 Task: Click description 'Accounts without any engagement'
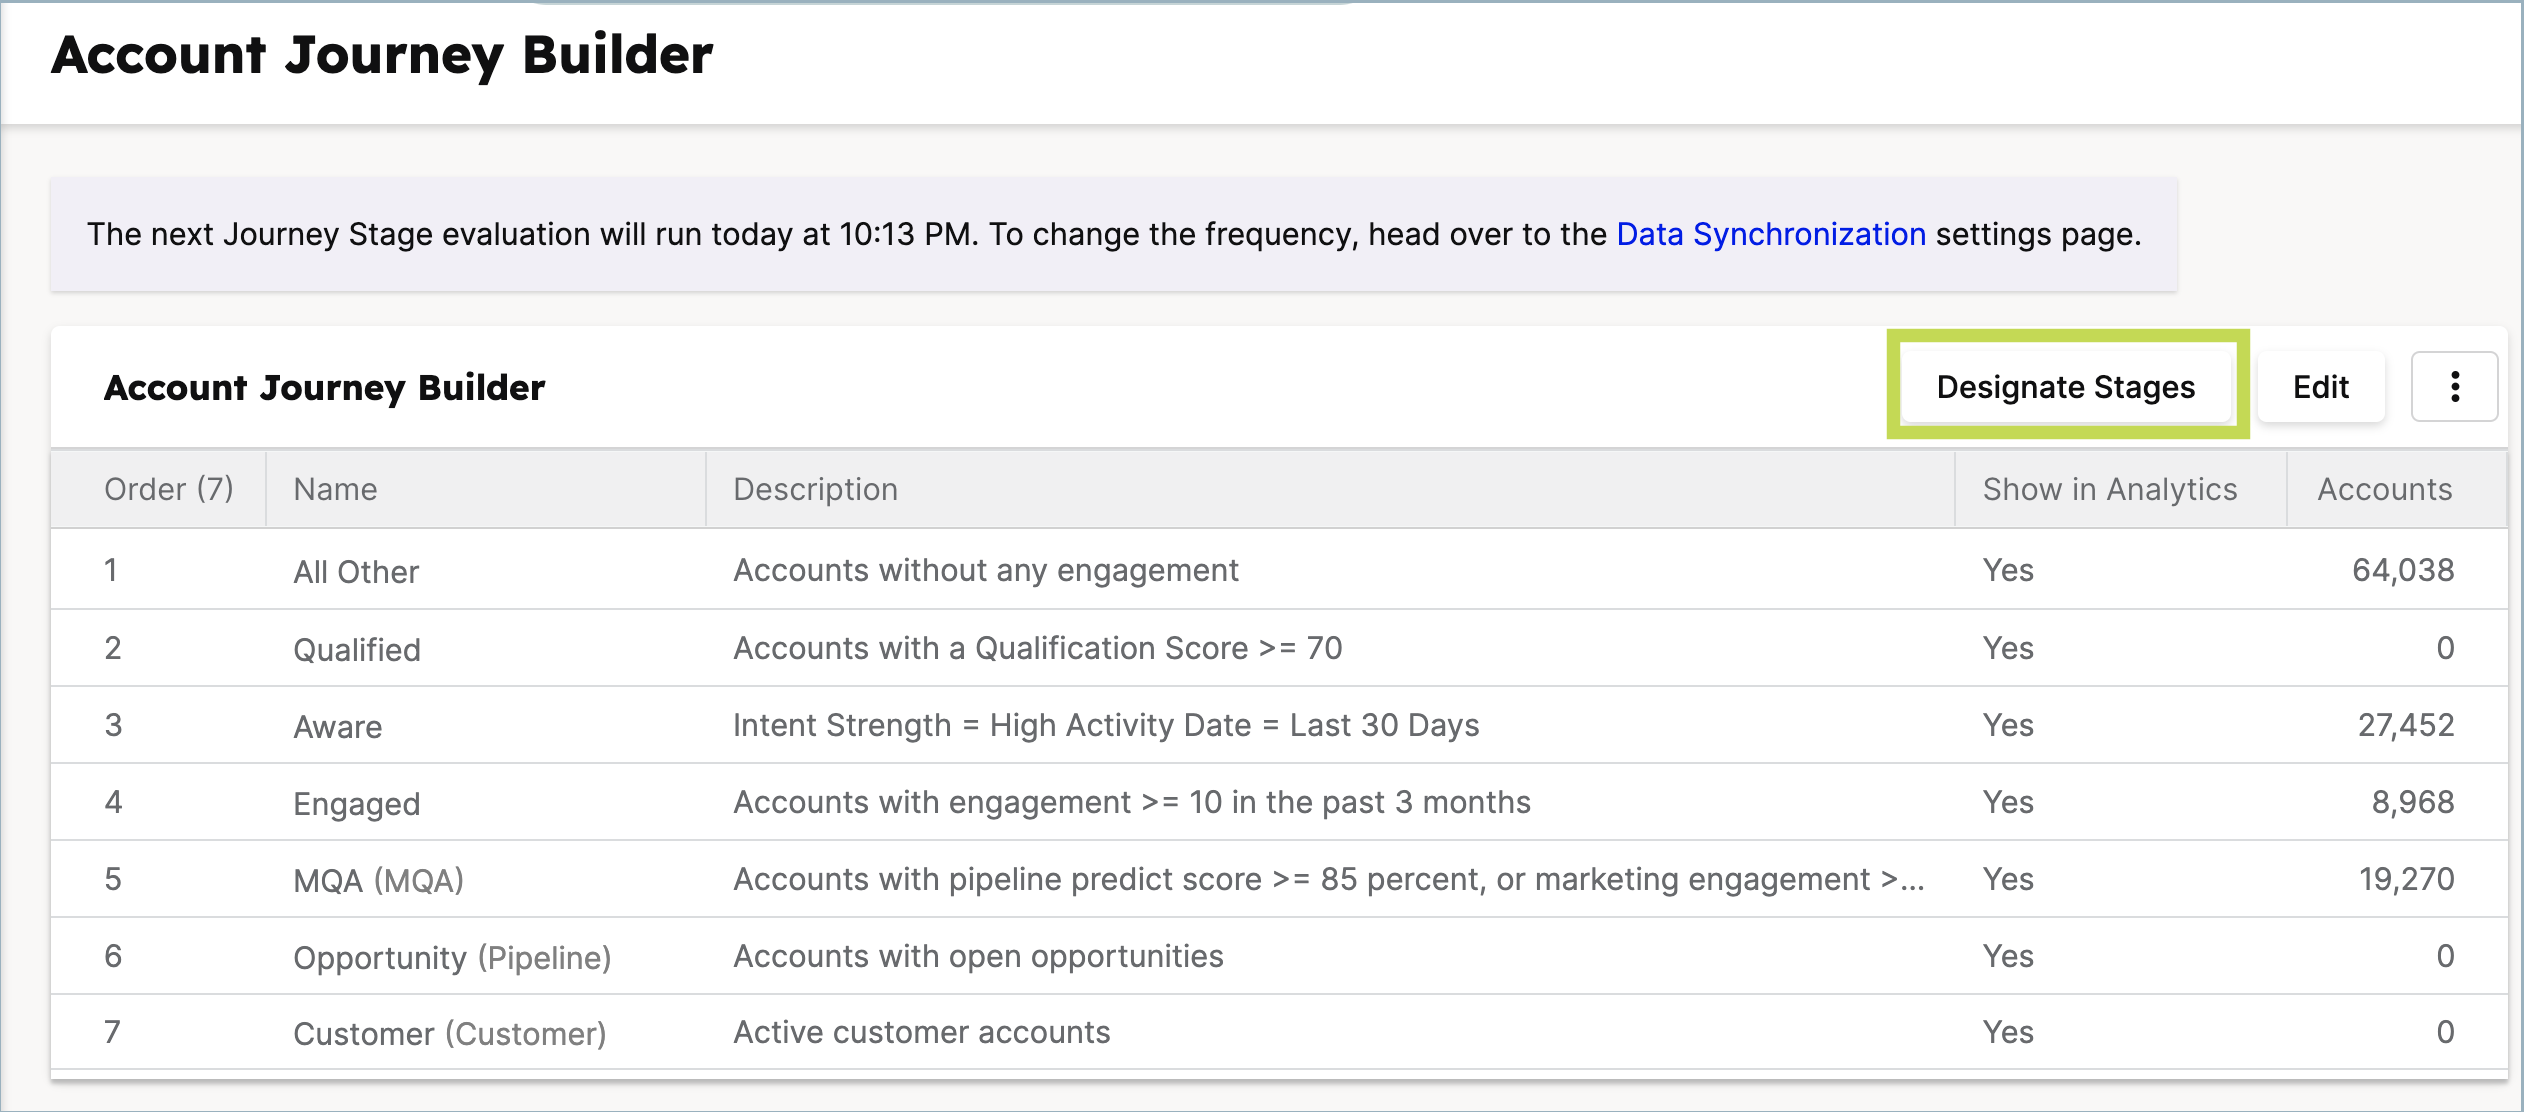tap(986, 570)
